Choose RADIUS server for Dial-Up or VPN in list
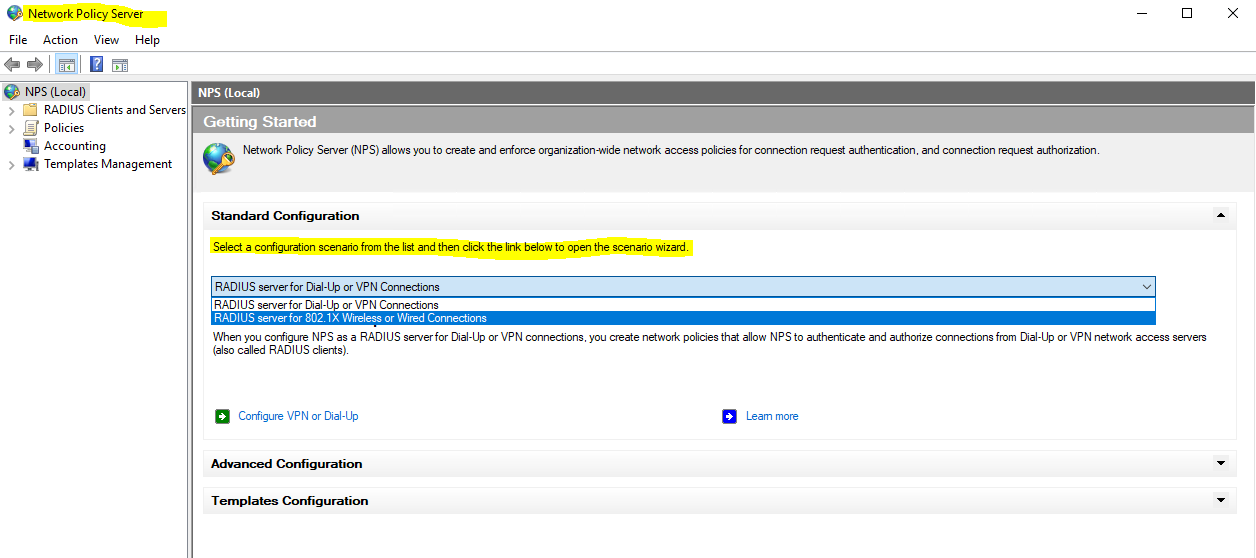 click(683, 305)
